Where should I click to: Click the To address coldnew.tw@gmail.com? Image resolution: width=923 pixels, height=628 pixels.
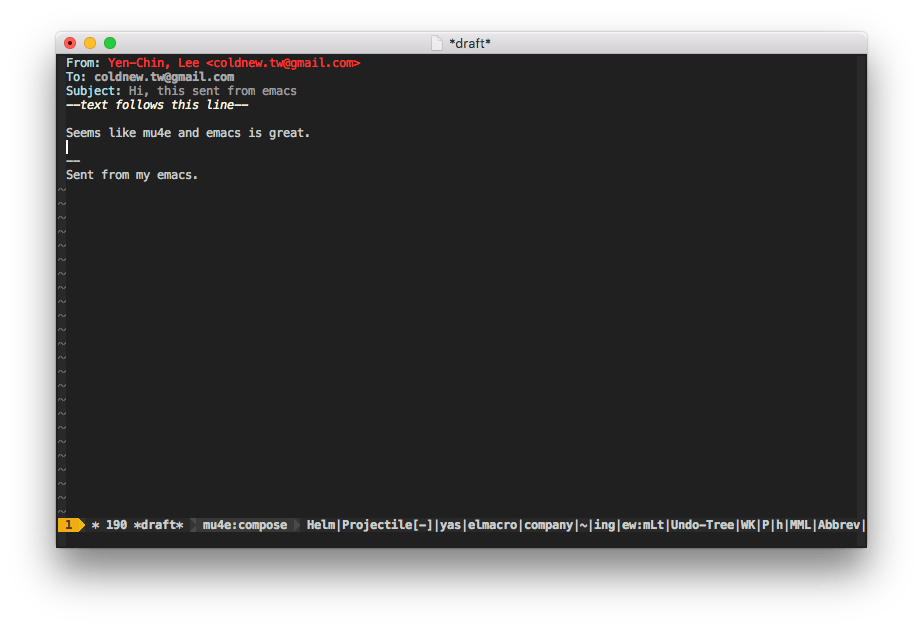click(x=164, y=77)
